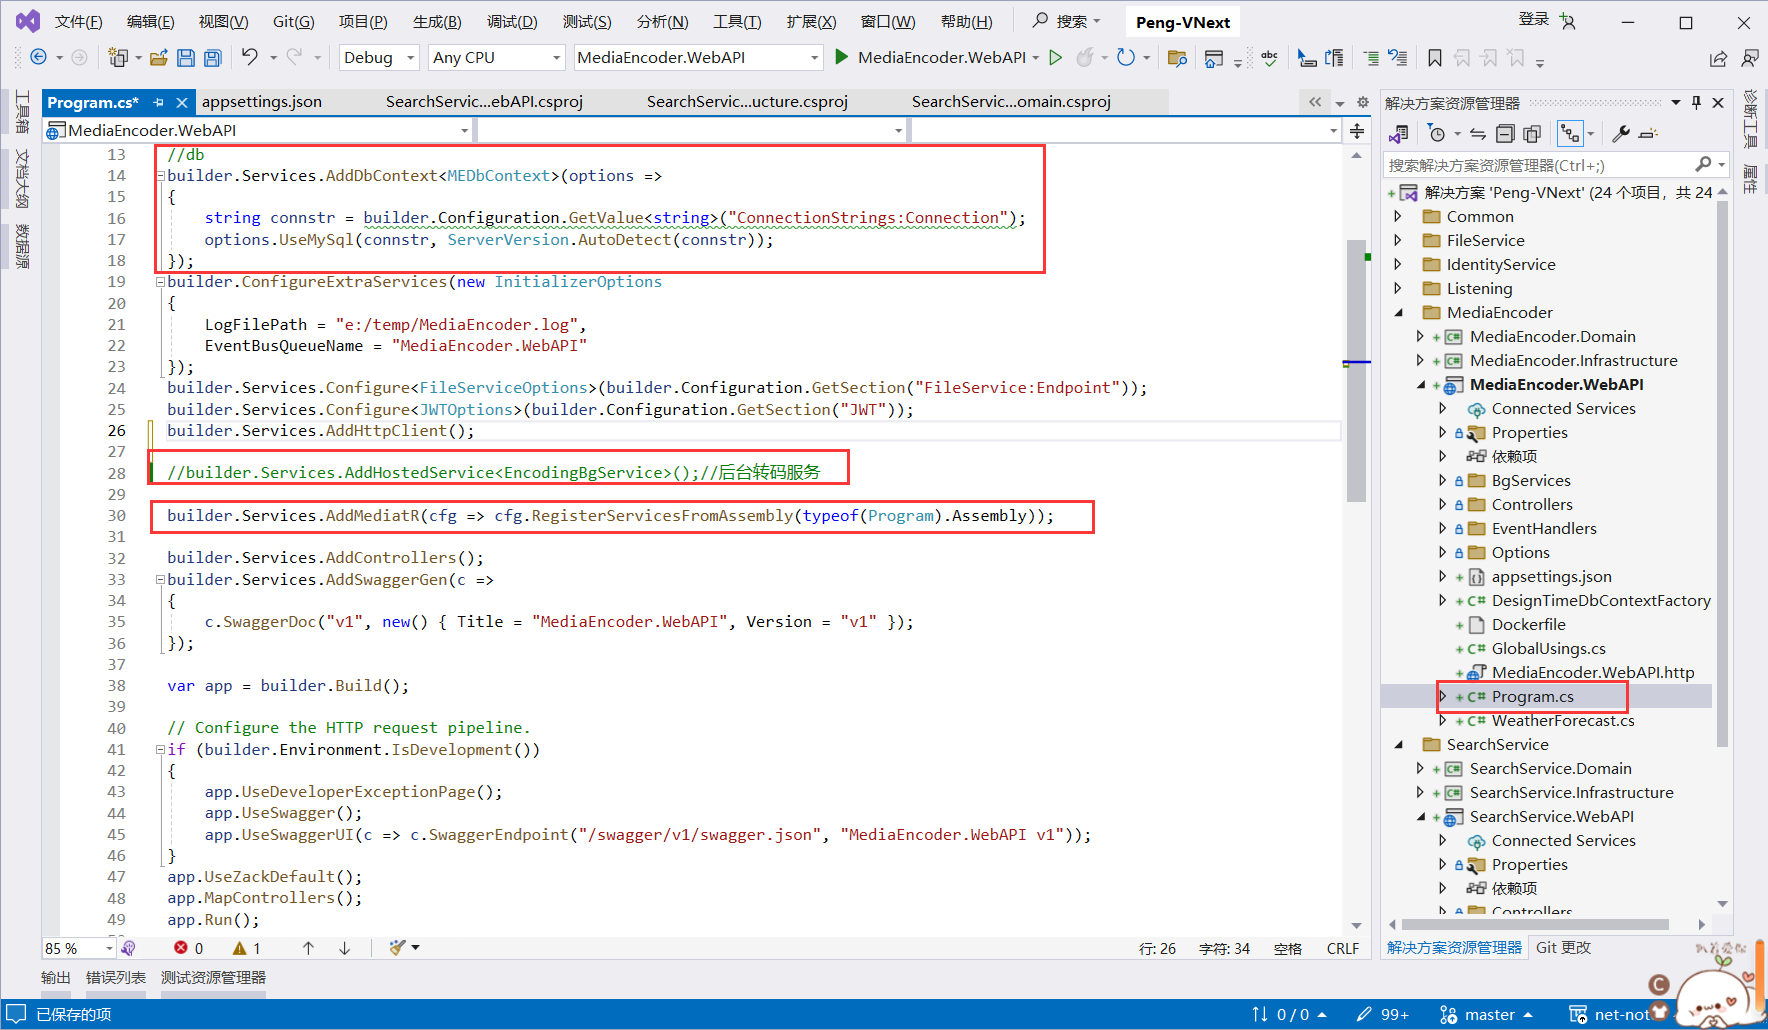This screenshot has width=1768, height=1030.
Task: Click Start Without Debugging outline play icon
Action: tap(1055, 58)
